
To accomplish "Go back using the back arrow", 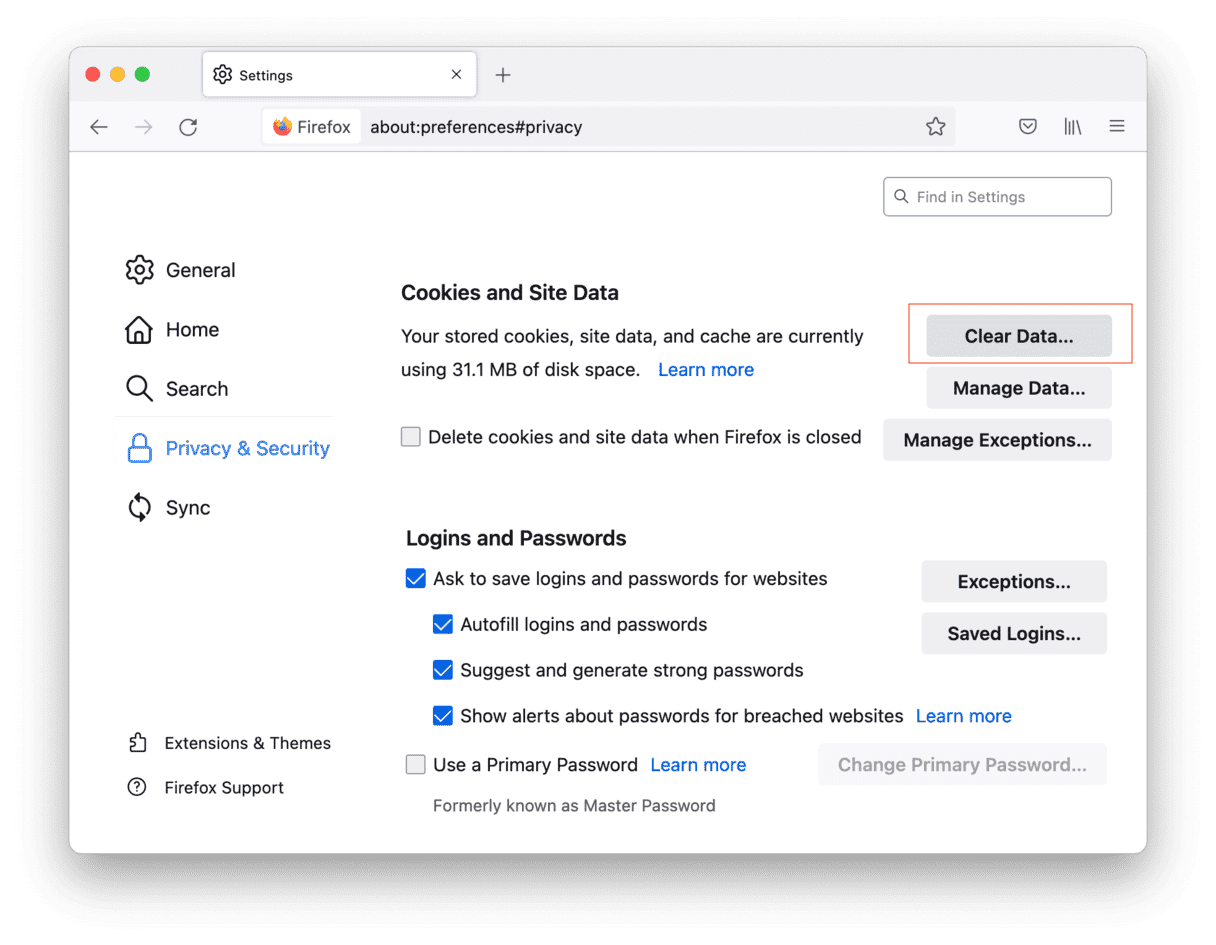I will (98, 127).
